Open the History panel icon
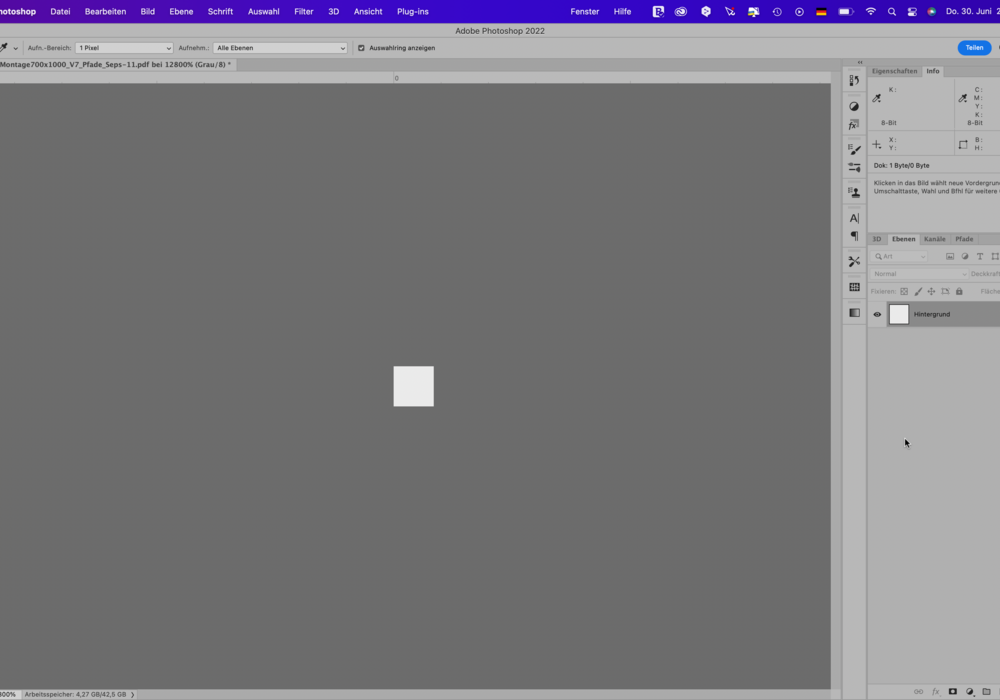 (854, 80)
